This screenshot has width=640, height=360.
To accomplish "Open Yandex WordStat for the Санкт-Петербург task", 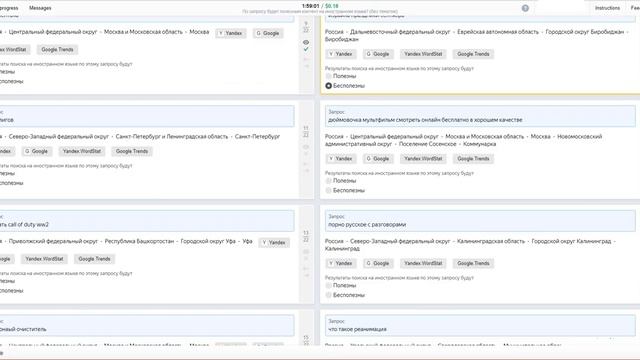I will 82,151.
